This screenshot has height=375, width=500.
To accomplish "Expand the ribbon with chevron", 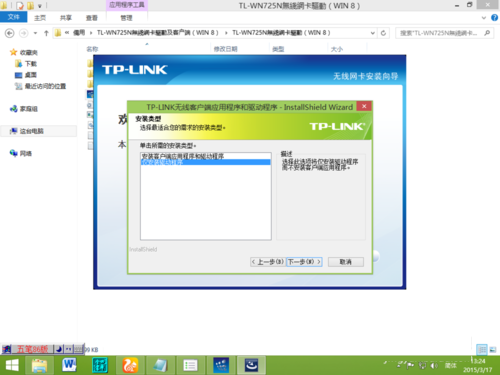I will tap(484, 18).
